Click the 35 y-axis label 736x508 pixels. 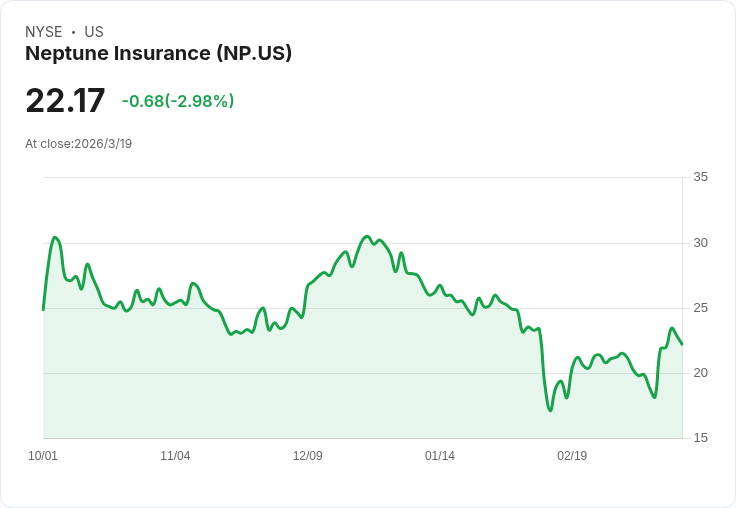point(700,177)
